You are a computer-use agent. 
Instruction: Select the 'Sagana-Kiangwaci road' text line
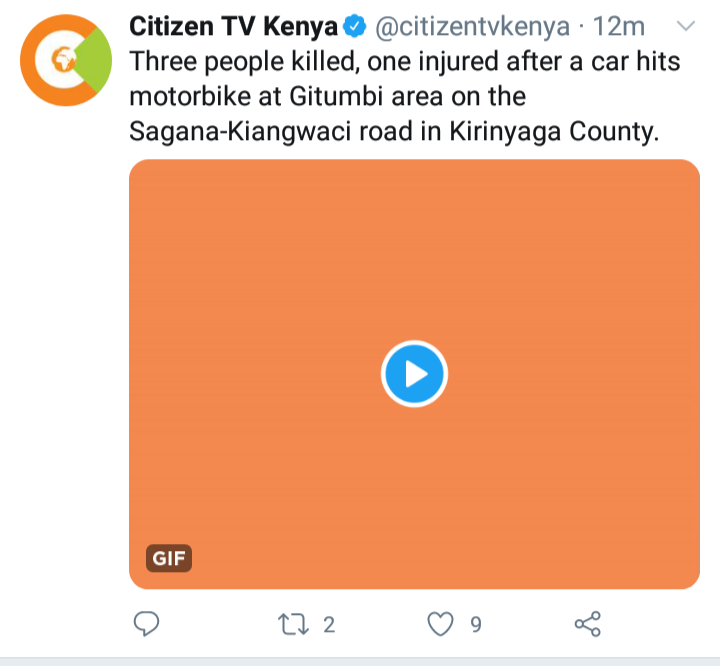394,131
